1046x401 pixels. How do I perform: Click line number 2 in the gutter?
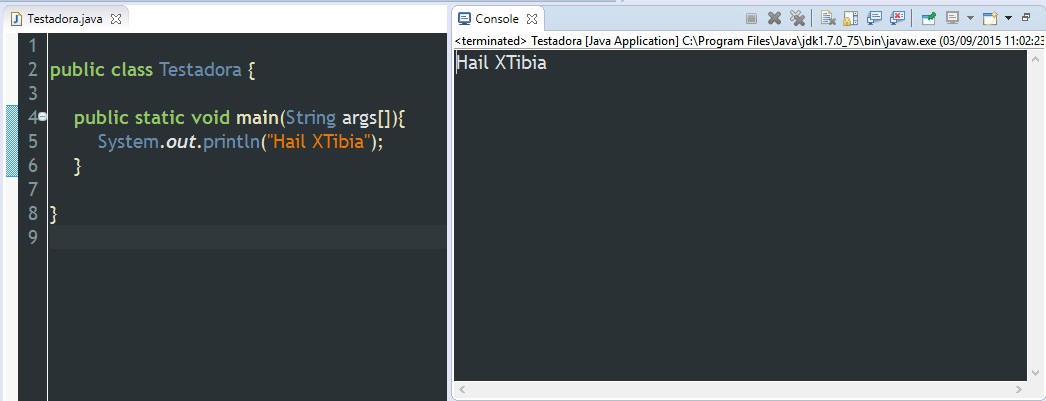pyautogui.click(x=33, y=69)
